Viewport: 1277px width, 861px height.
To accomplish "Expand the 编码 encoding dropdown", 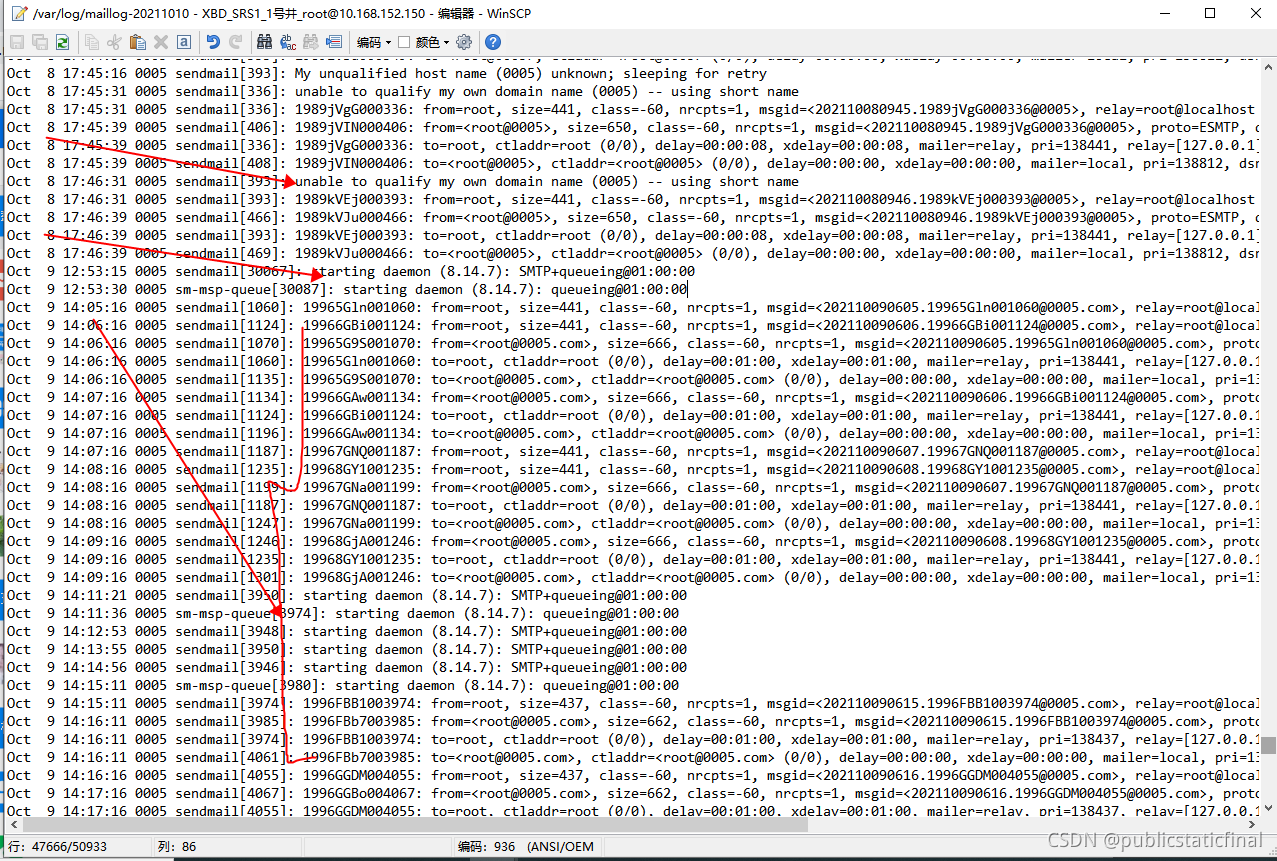I will tap(374, 42).
